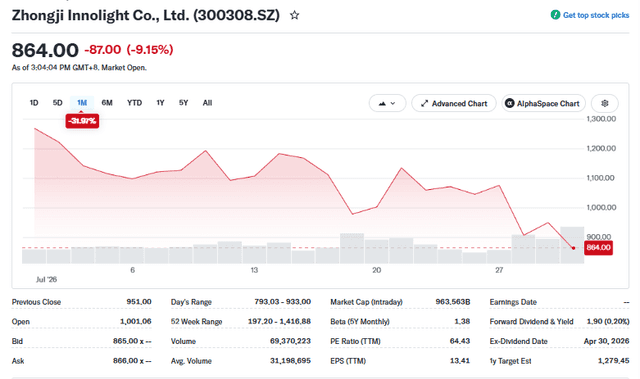Click the -31.97% change badge
The width and height of the screenshot is (640, 379).
coord(82,121)
